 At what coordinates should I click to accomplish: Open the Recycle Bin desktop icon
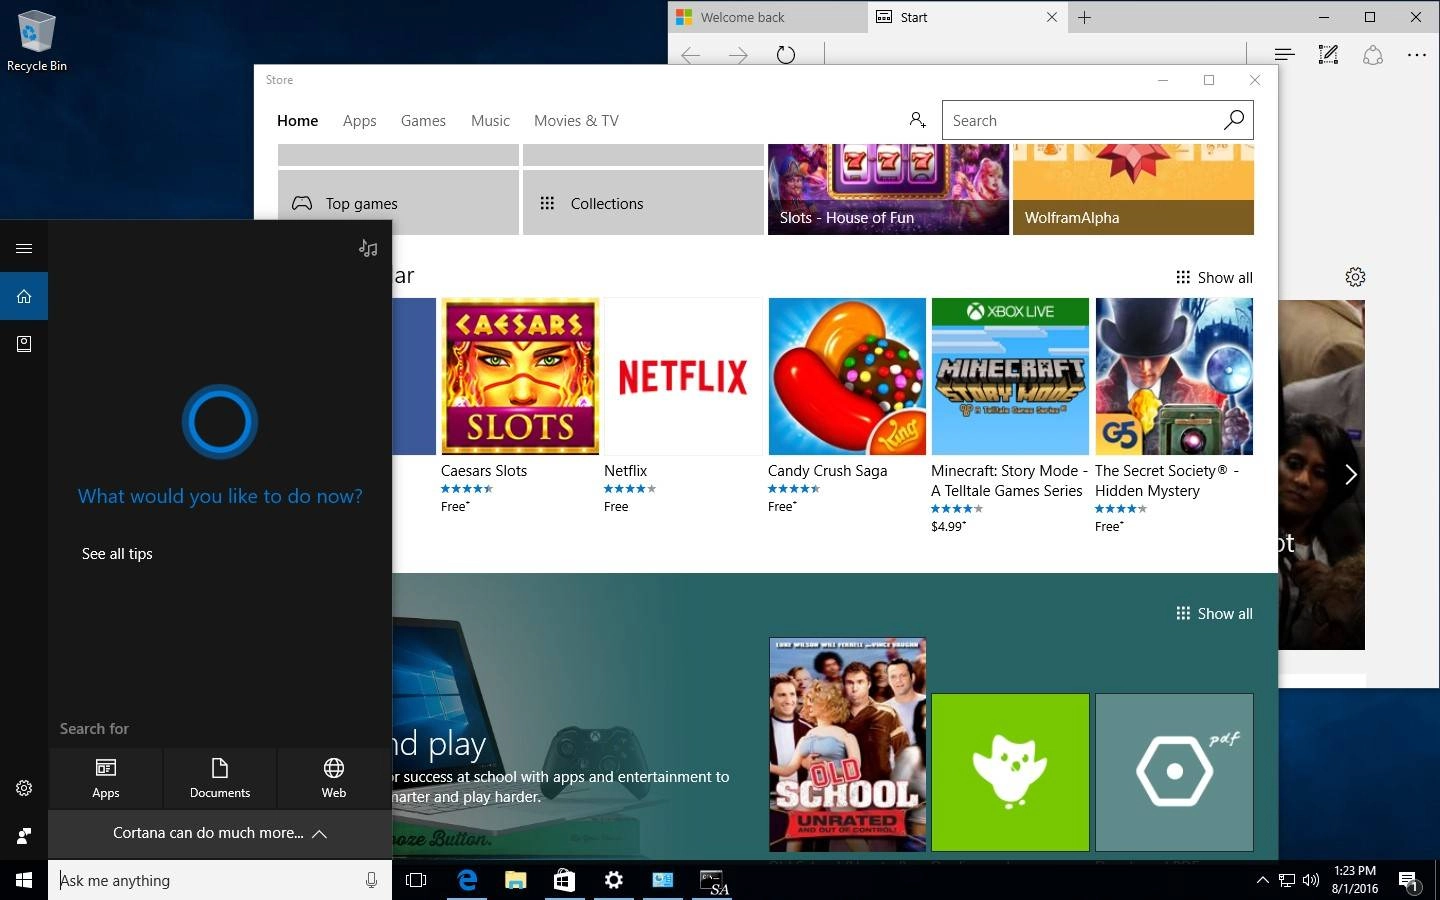click(37, 41)
